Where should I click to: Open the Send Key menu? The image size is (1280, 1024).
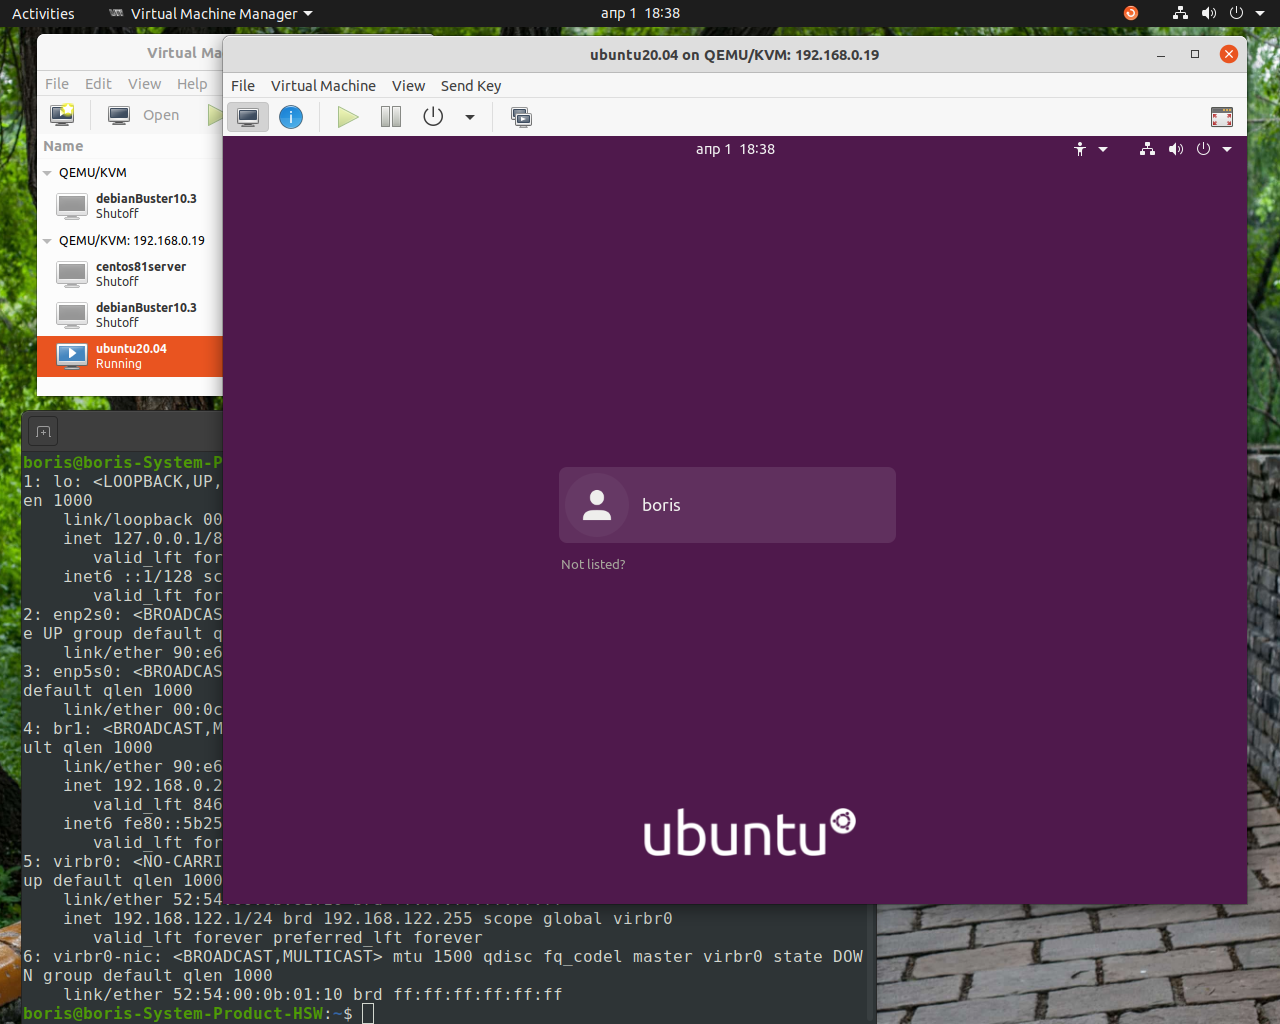[471, 86]
